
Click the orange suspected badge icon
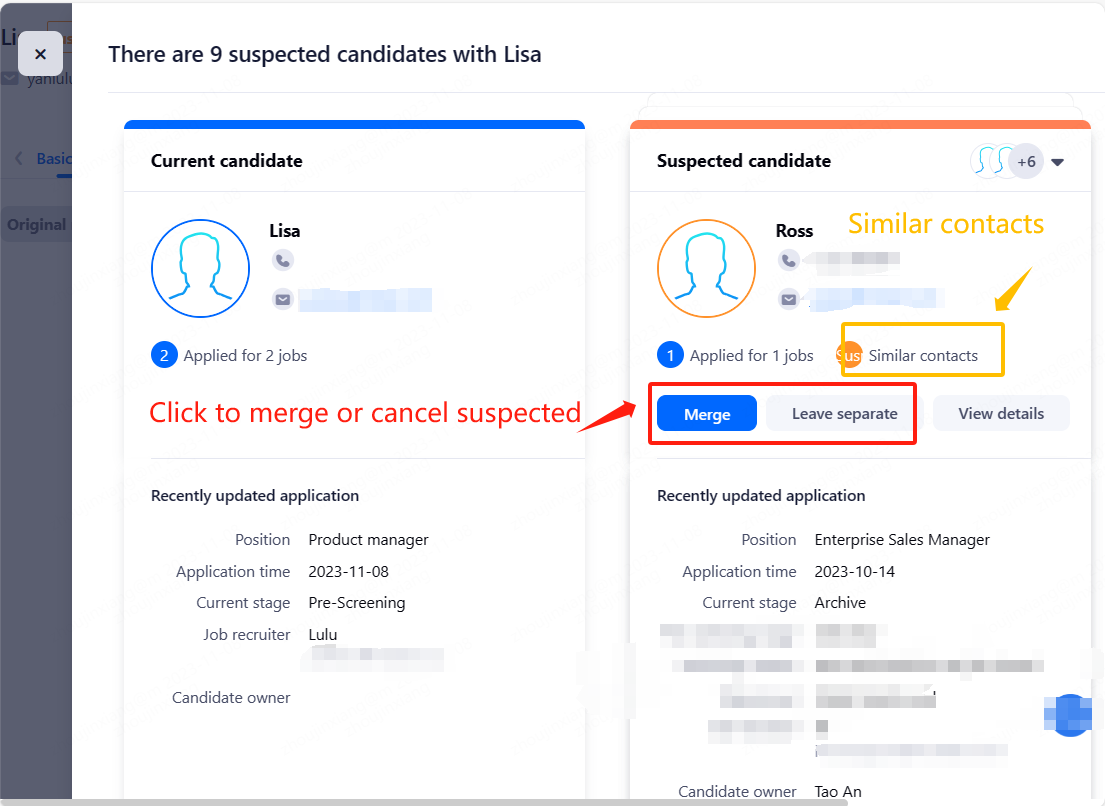tap(847, 355)
